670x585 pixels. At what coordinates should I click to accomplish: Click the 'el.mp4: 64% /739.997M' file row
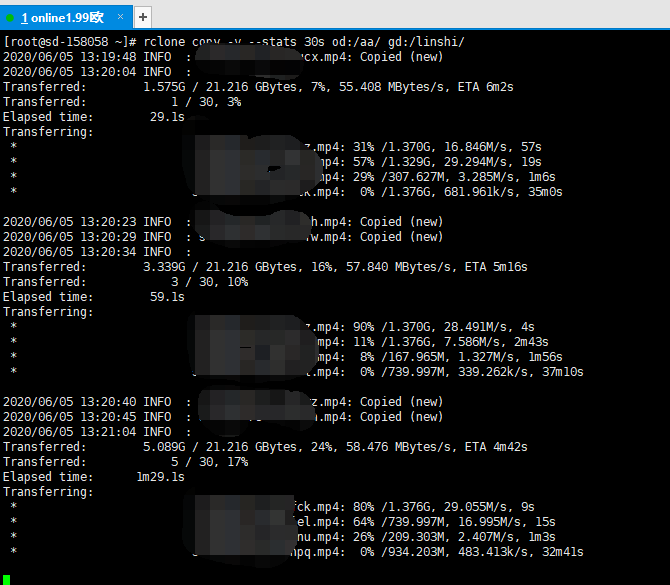tap(282, 522)
